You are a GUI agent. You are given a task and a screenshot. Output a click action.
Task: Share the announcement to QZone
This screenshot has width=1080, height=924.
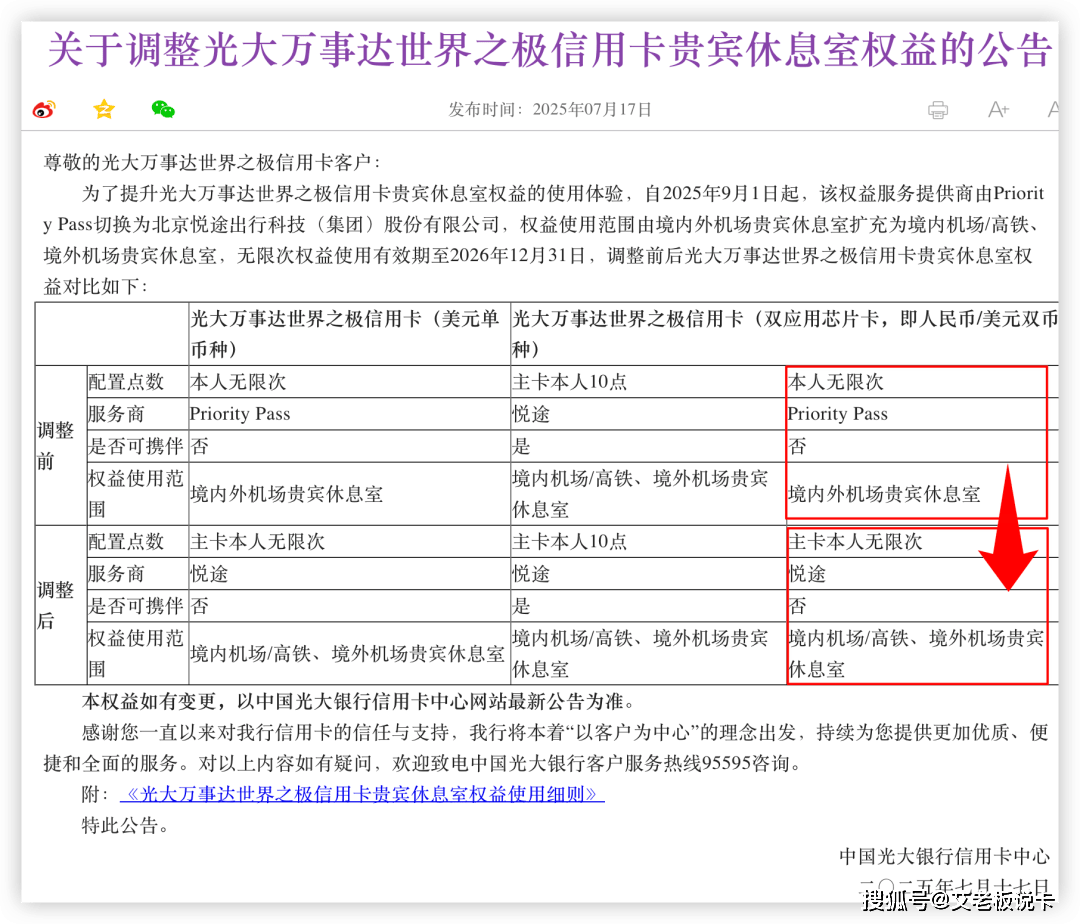pos(103,110)
